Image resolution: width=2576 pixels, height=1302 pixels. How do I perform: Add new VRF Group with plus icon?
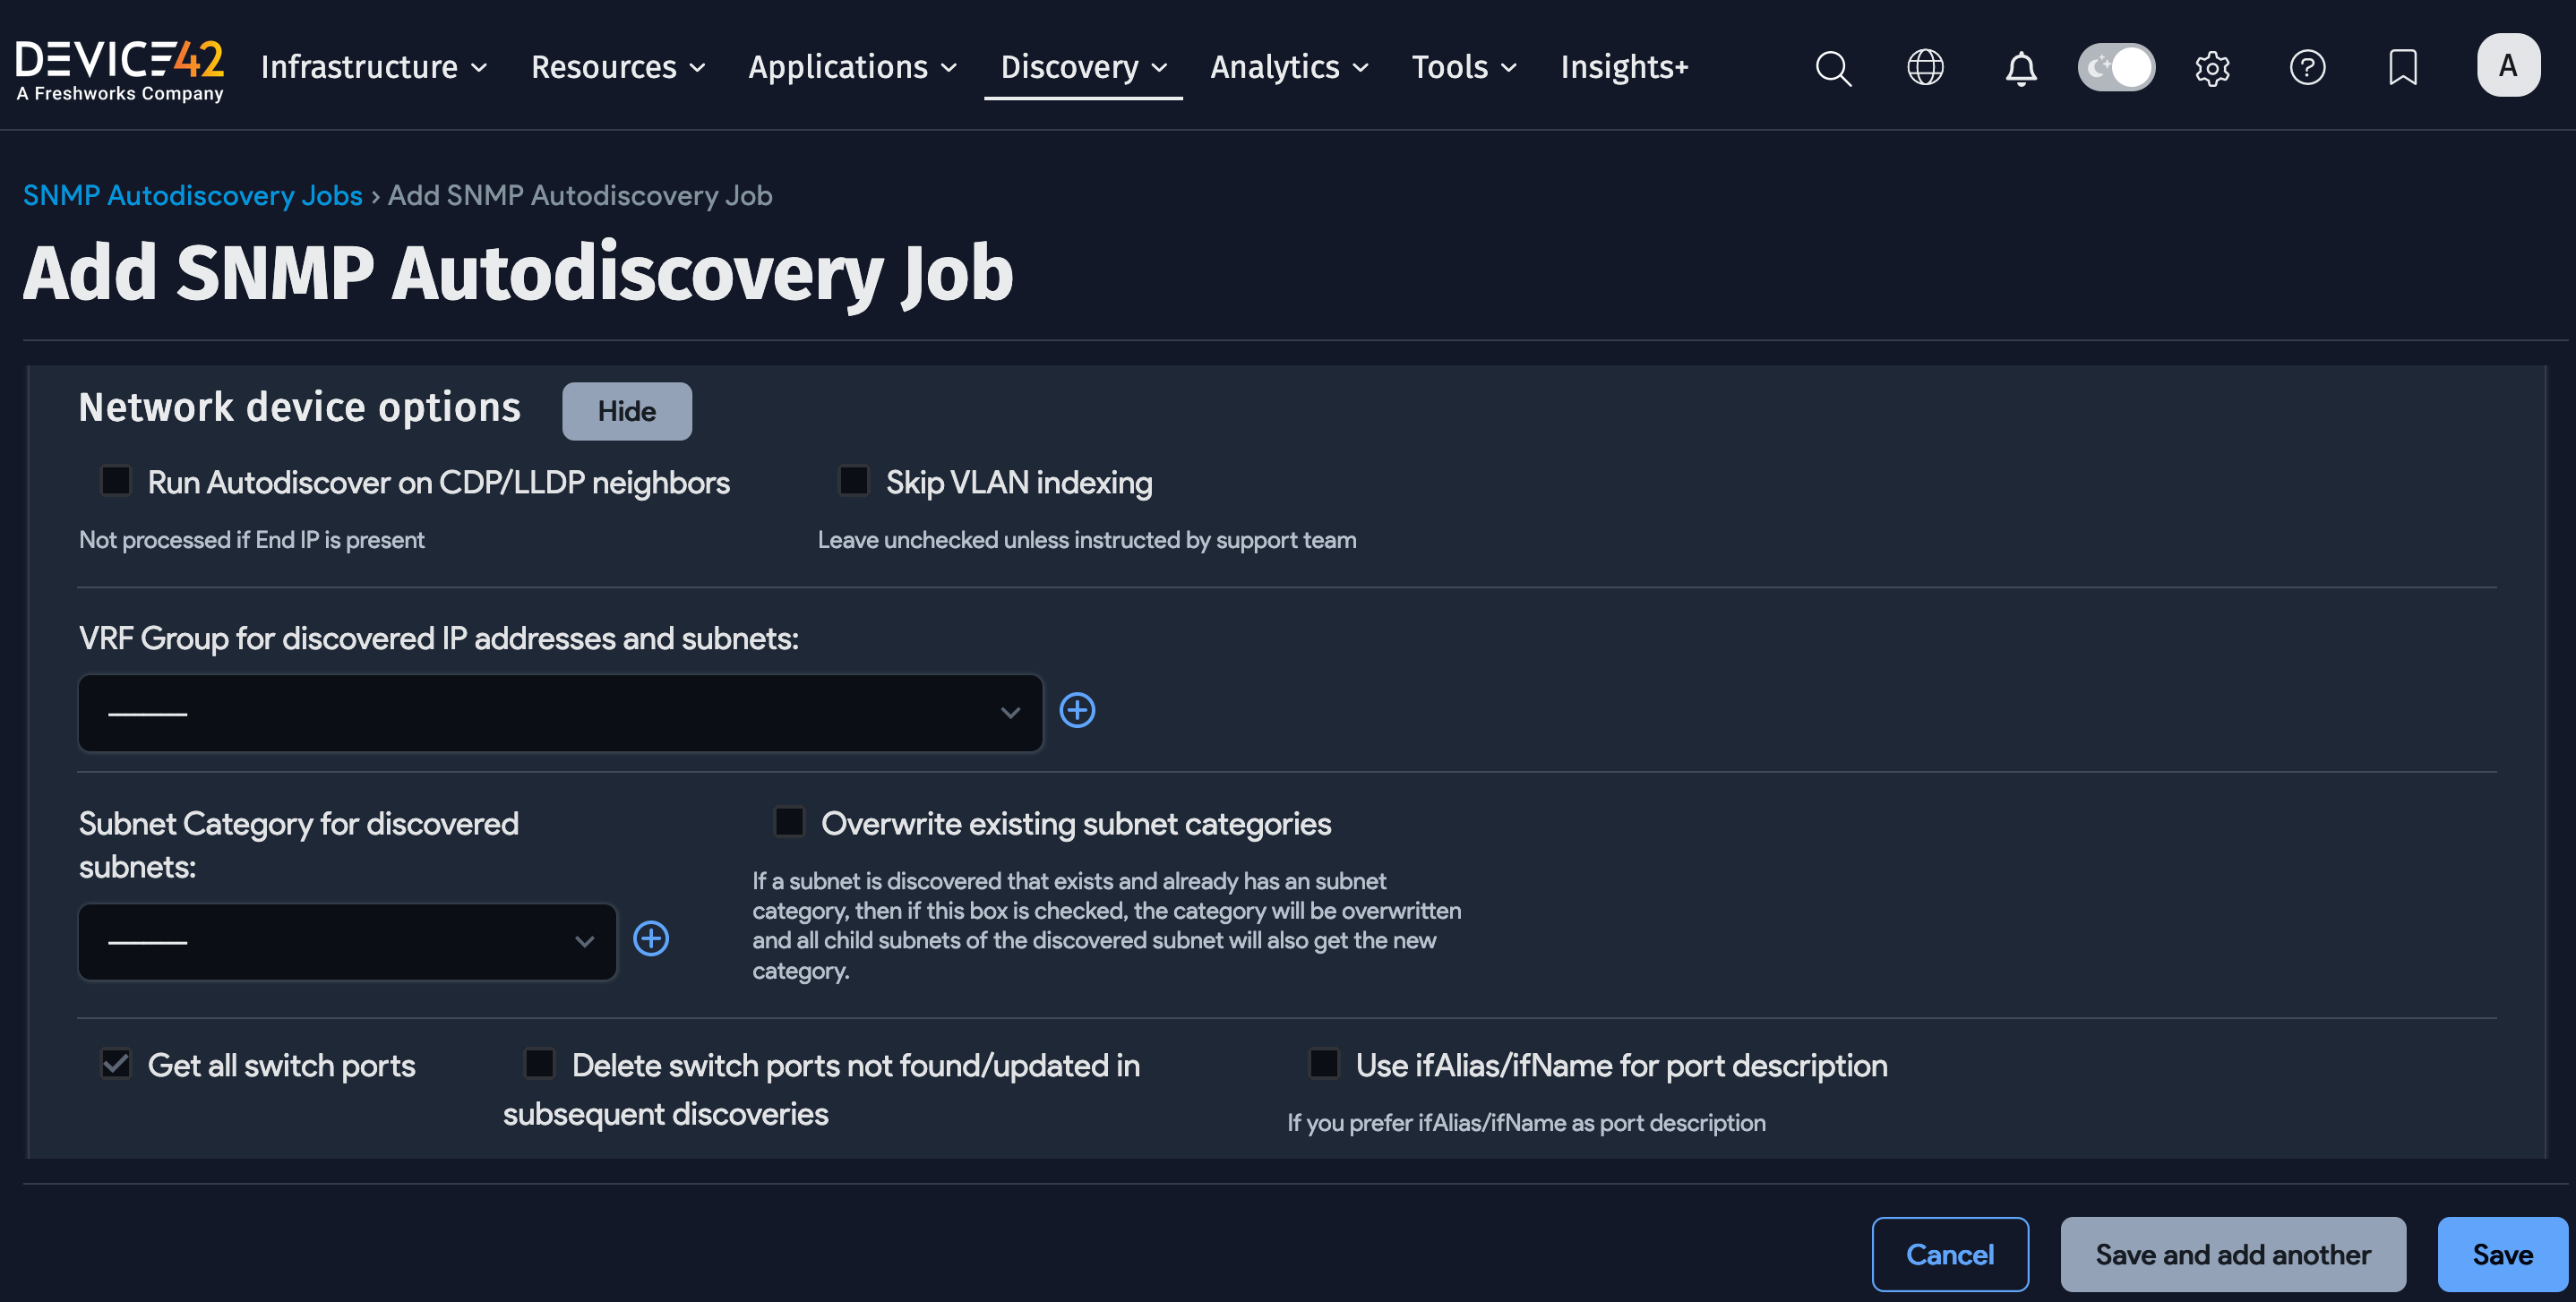tap(1077, 711)
